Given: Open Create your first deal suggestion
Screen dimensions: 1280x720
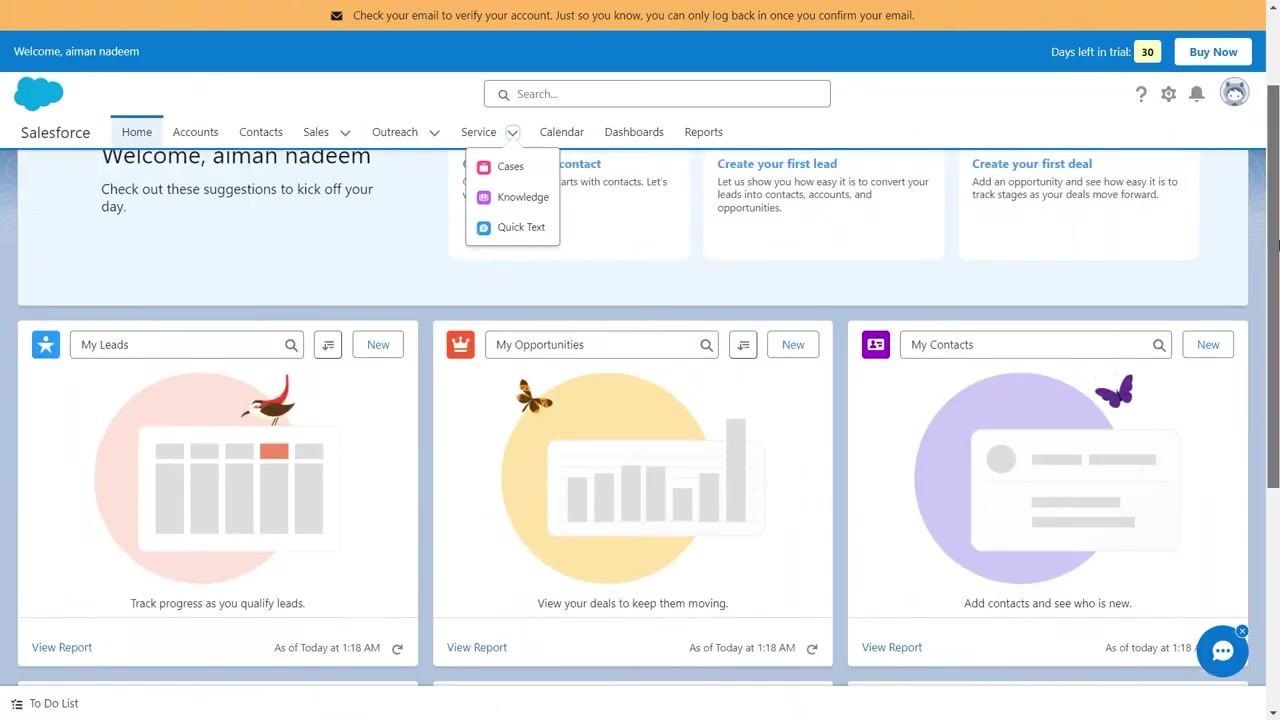Looking at the screenshot, I should click(1032, 164).
